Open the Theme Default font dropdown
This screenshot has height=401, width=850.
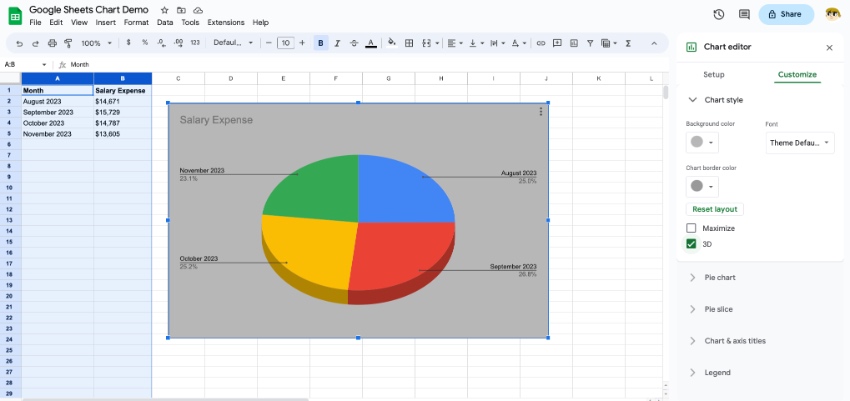[x=800, y=143]
